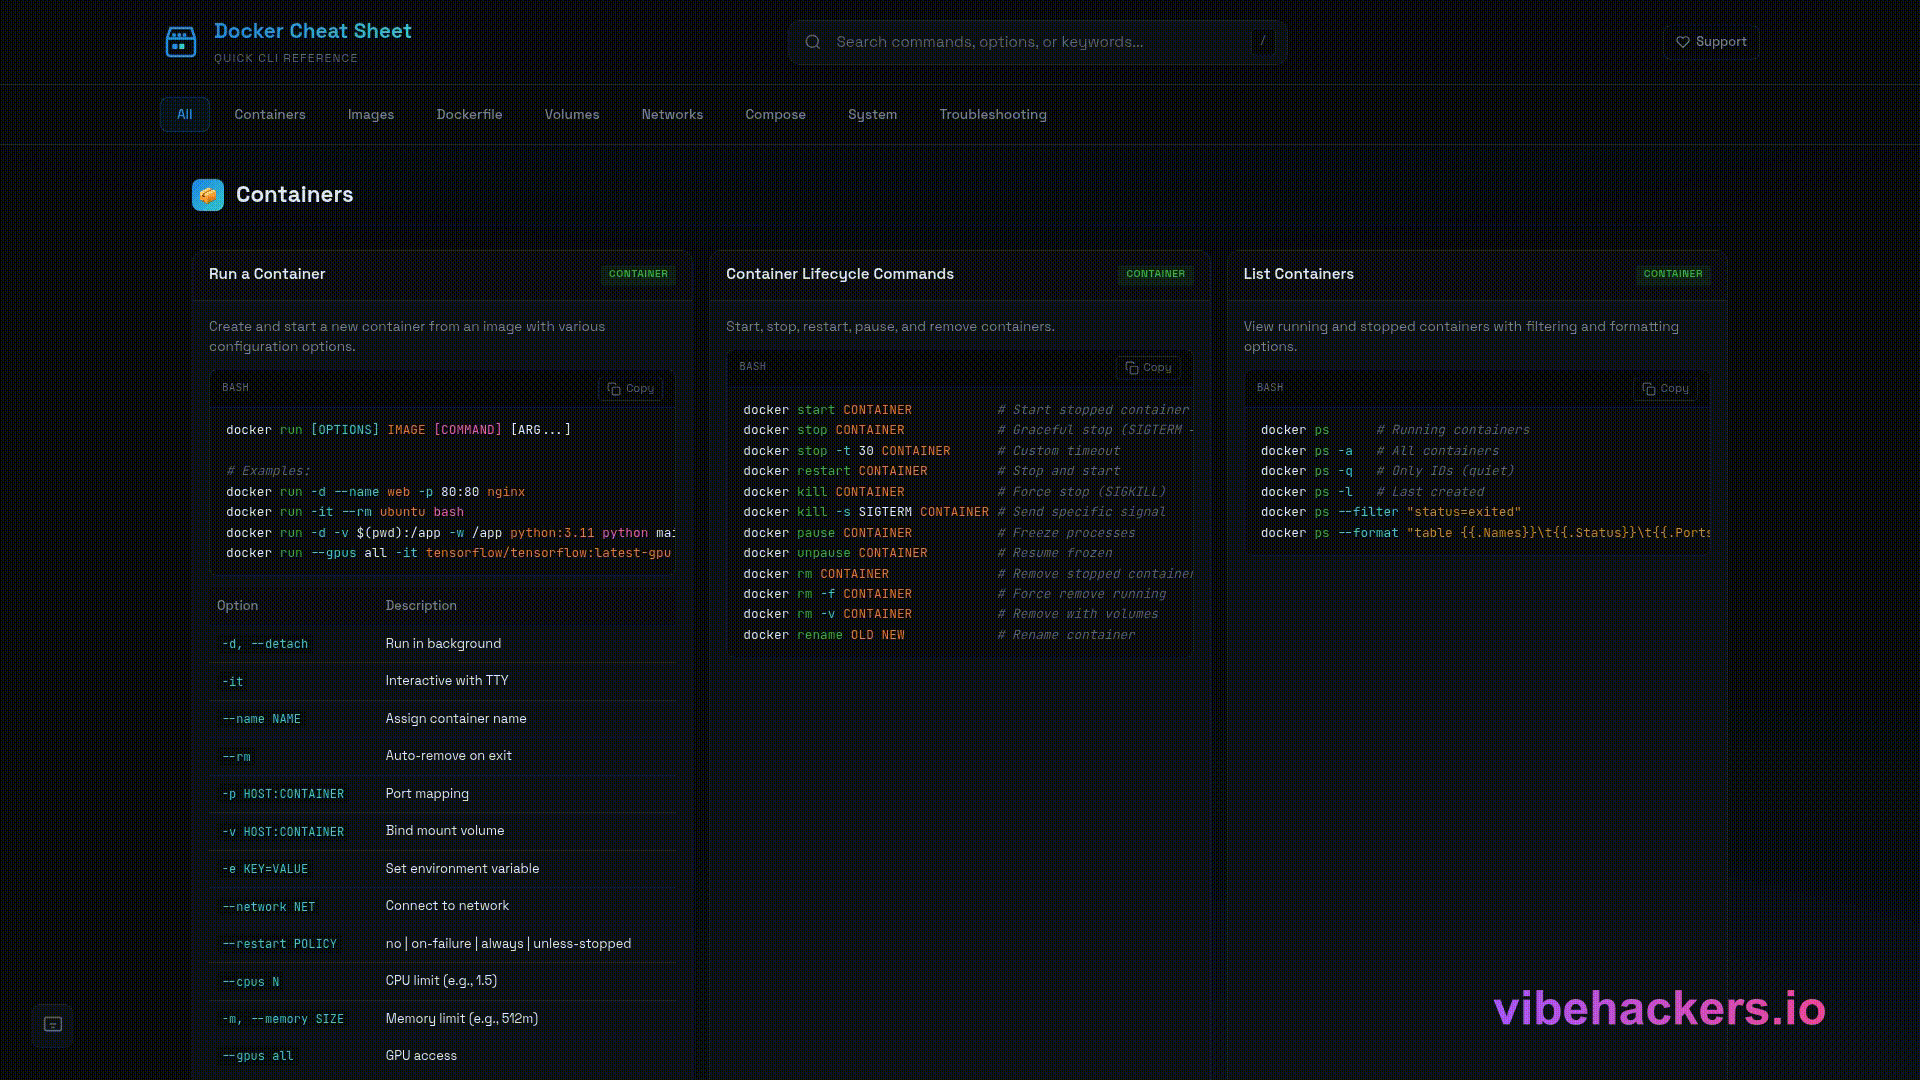This screenshot has height=1080, width=1920.
Task: Open the bottom-left chat widget icon
Action: click(x=53, y=1025)
